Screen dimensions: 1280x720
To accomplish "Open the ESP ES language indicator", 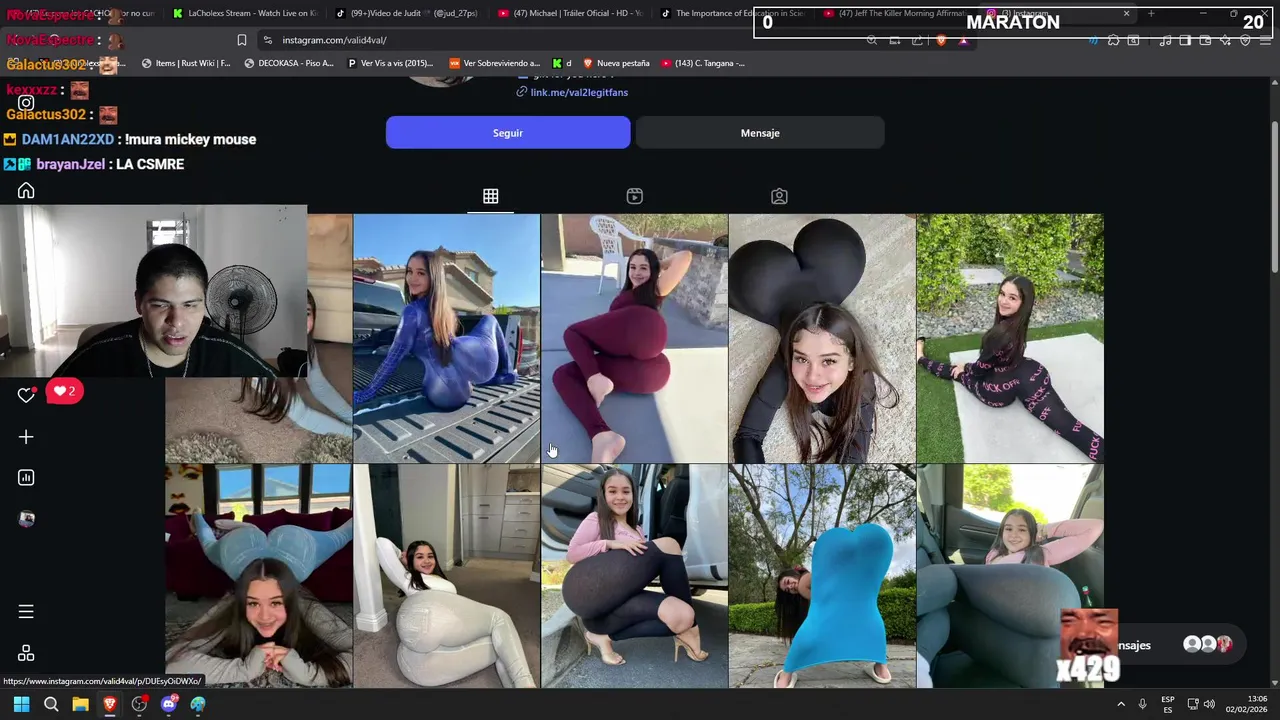I will point(1168,704).
